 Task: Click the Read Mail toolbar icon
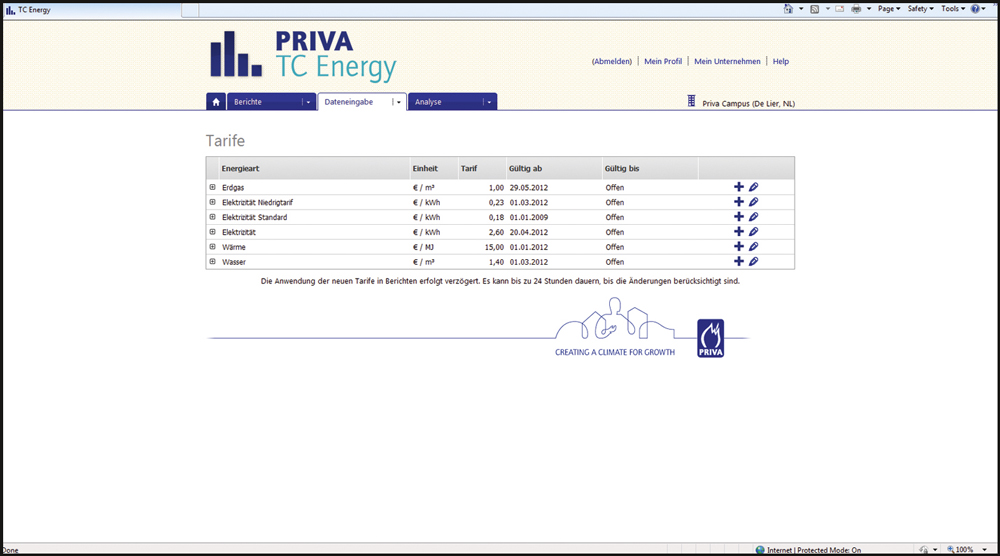[840, 9]
